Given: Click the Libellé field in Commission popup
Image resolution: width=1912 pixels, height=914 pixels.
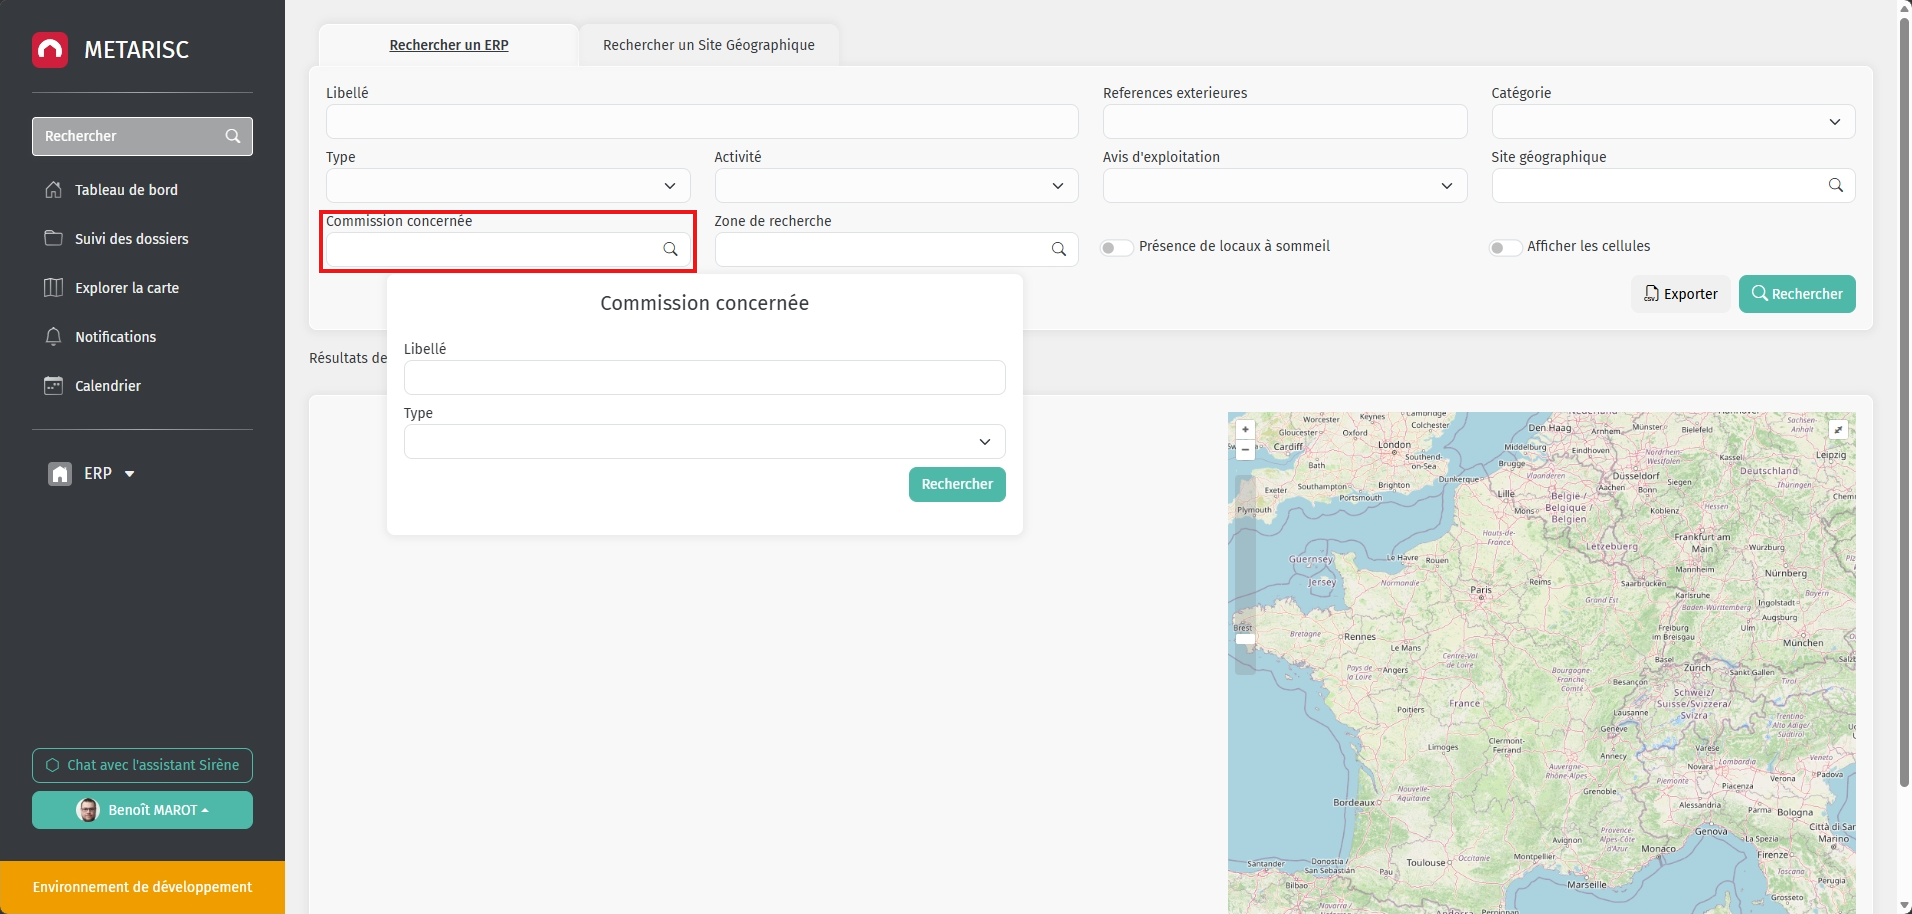Looking at the screenshot, I should [x=704, y=378].
